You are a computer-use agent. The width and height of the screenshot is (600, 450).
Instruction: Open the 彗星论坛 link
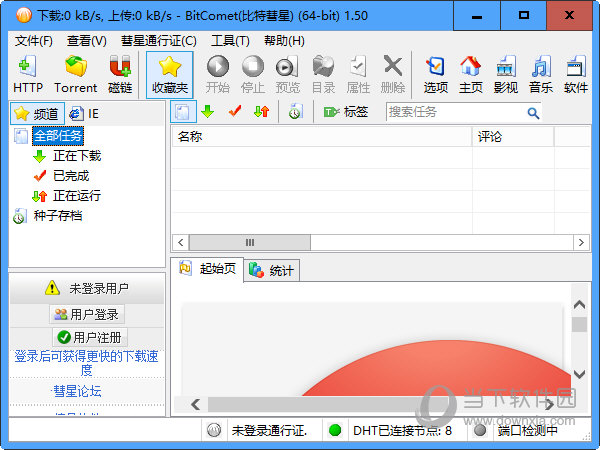click(77, 391)
